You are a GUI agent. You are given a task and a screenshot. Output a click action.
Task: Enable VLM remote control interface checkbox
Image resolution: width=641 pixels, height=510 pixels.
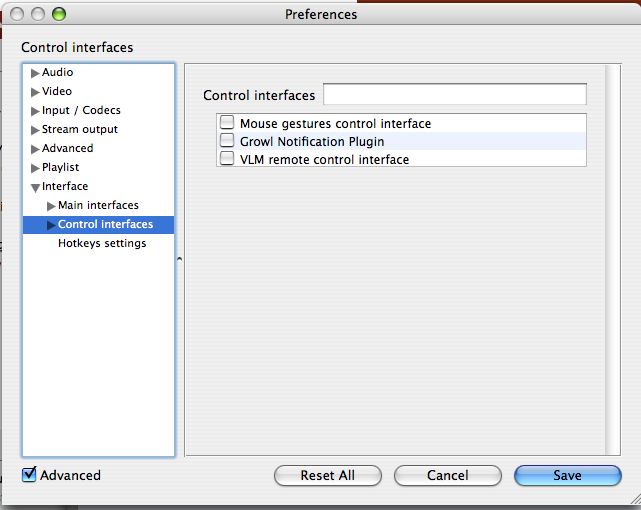227,158
